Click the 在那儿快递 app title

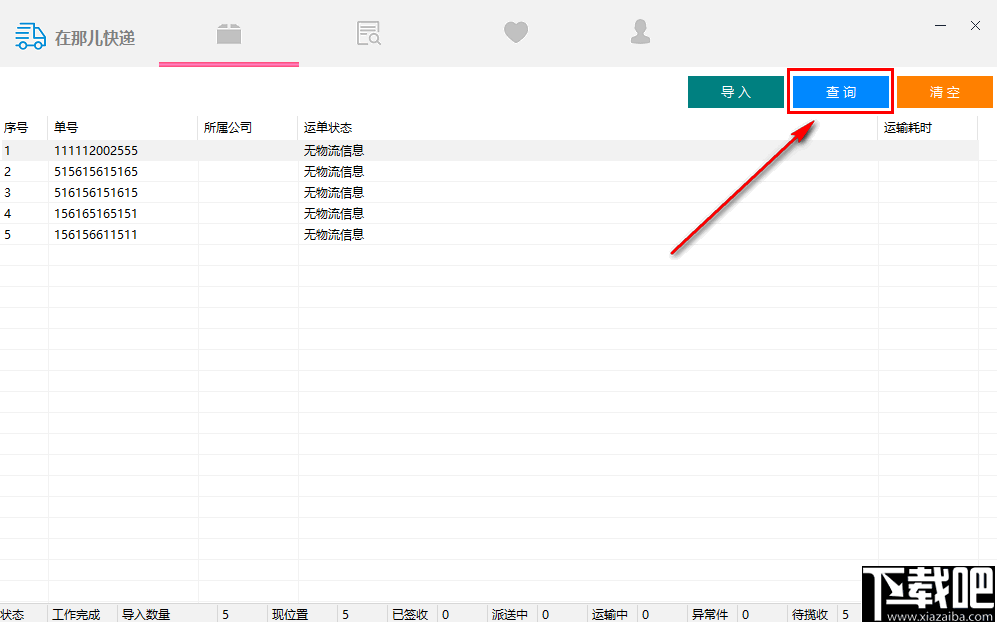point(95,38)
